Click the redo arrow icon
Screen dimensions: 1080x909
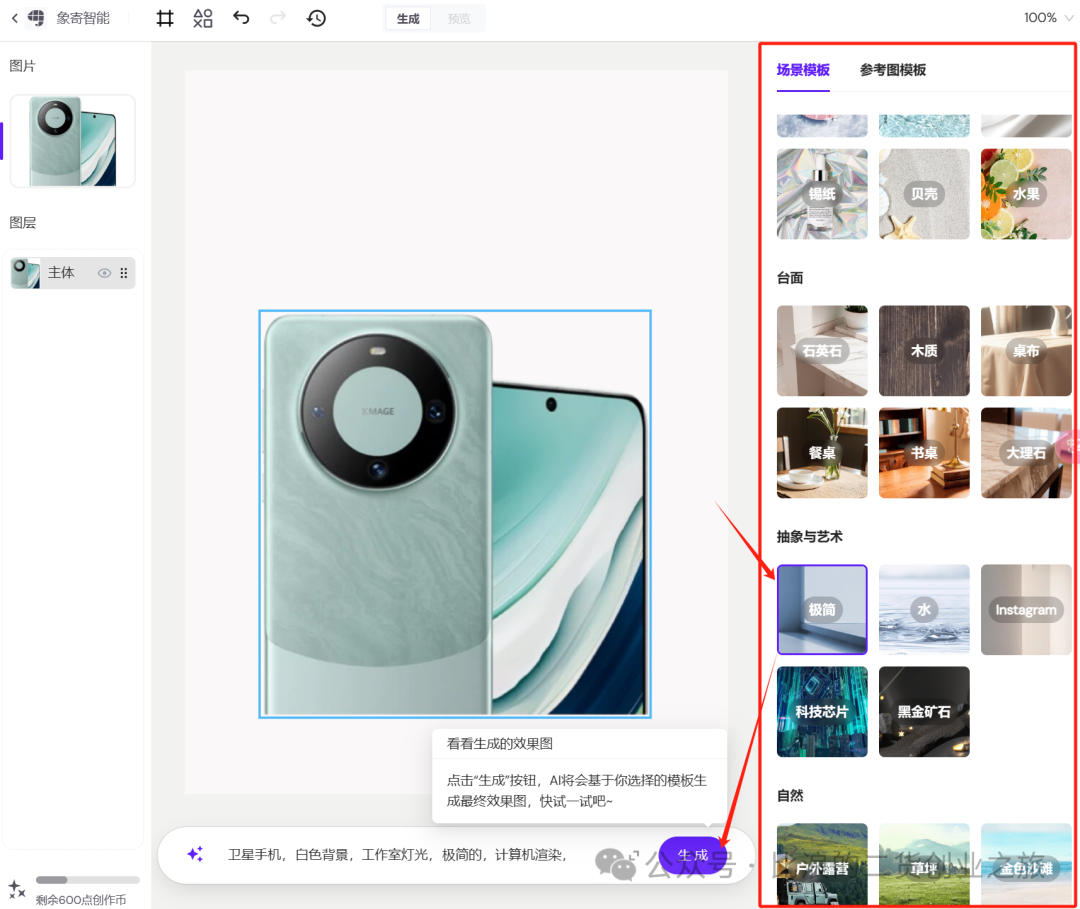[x=278, y=18]
